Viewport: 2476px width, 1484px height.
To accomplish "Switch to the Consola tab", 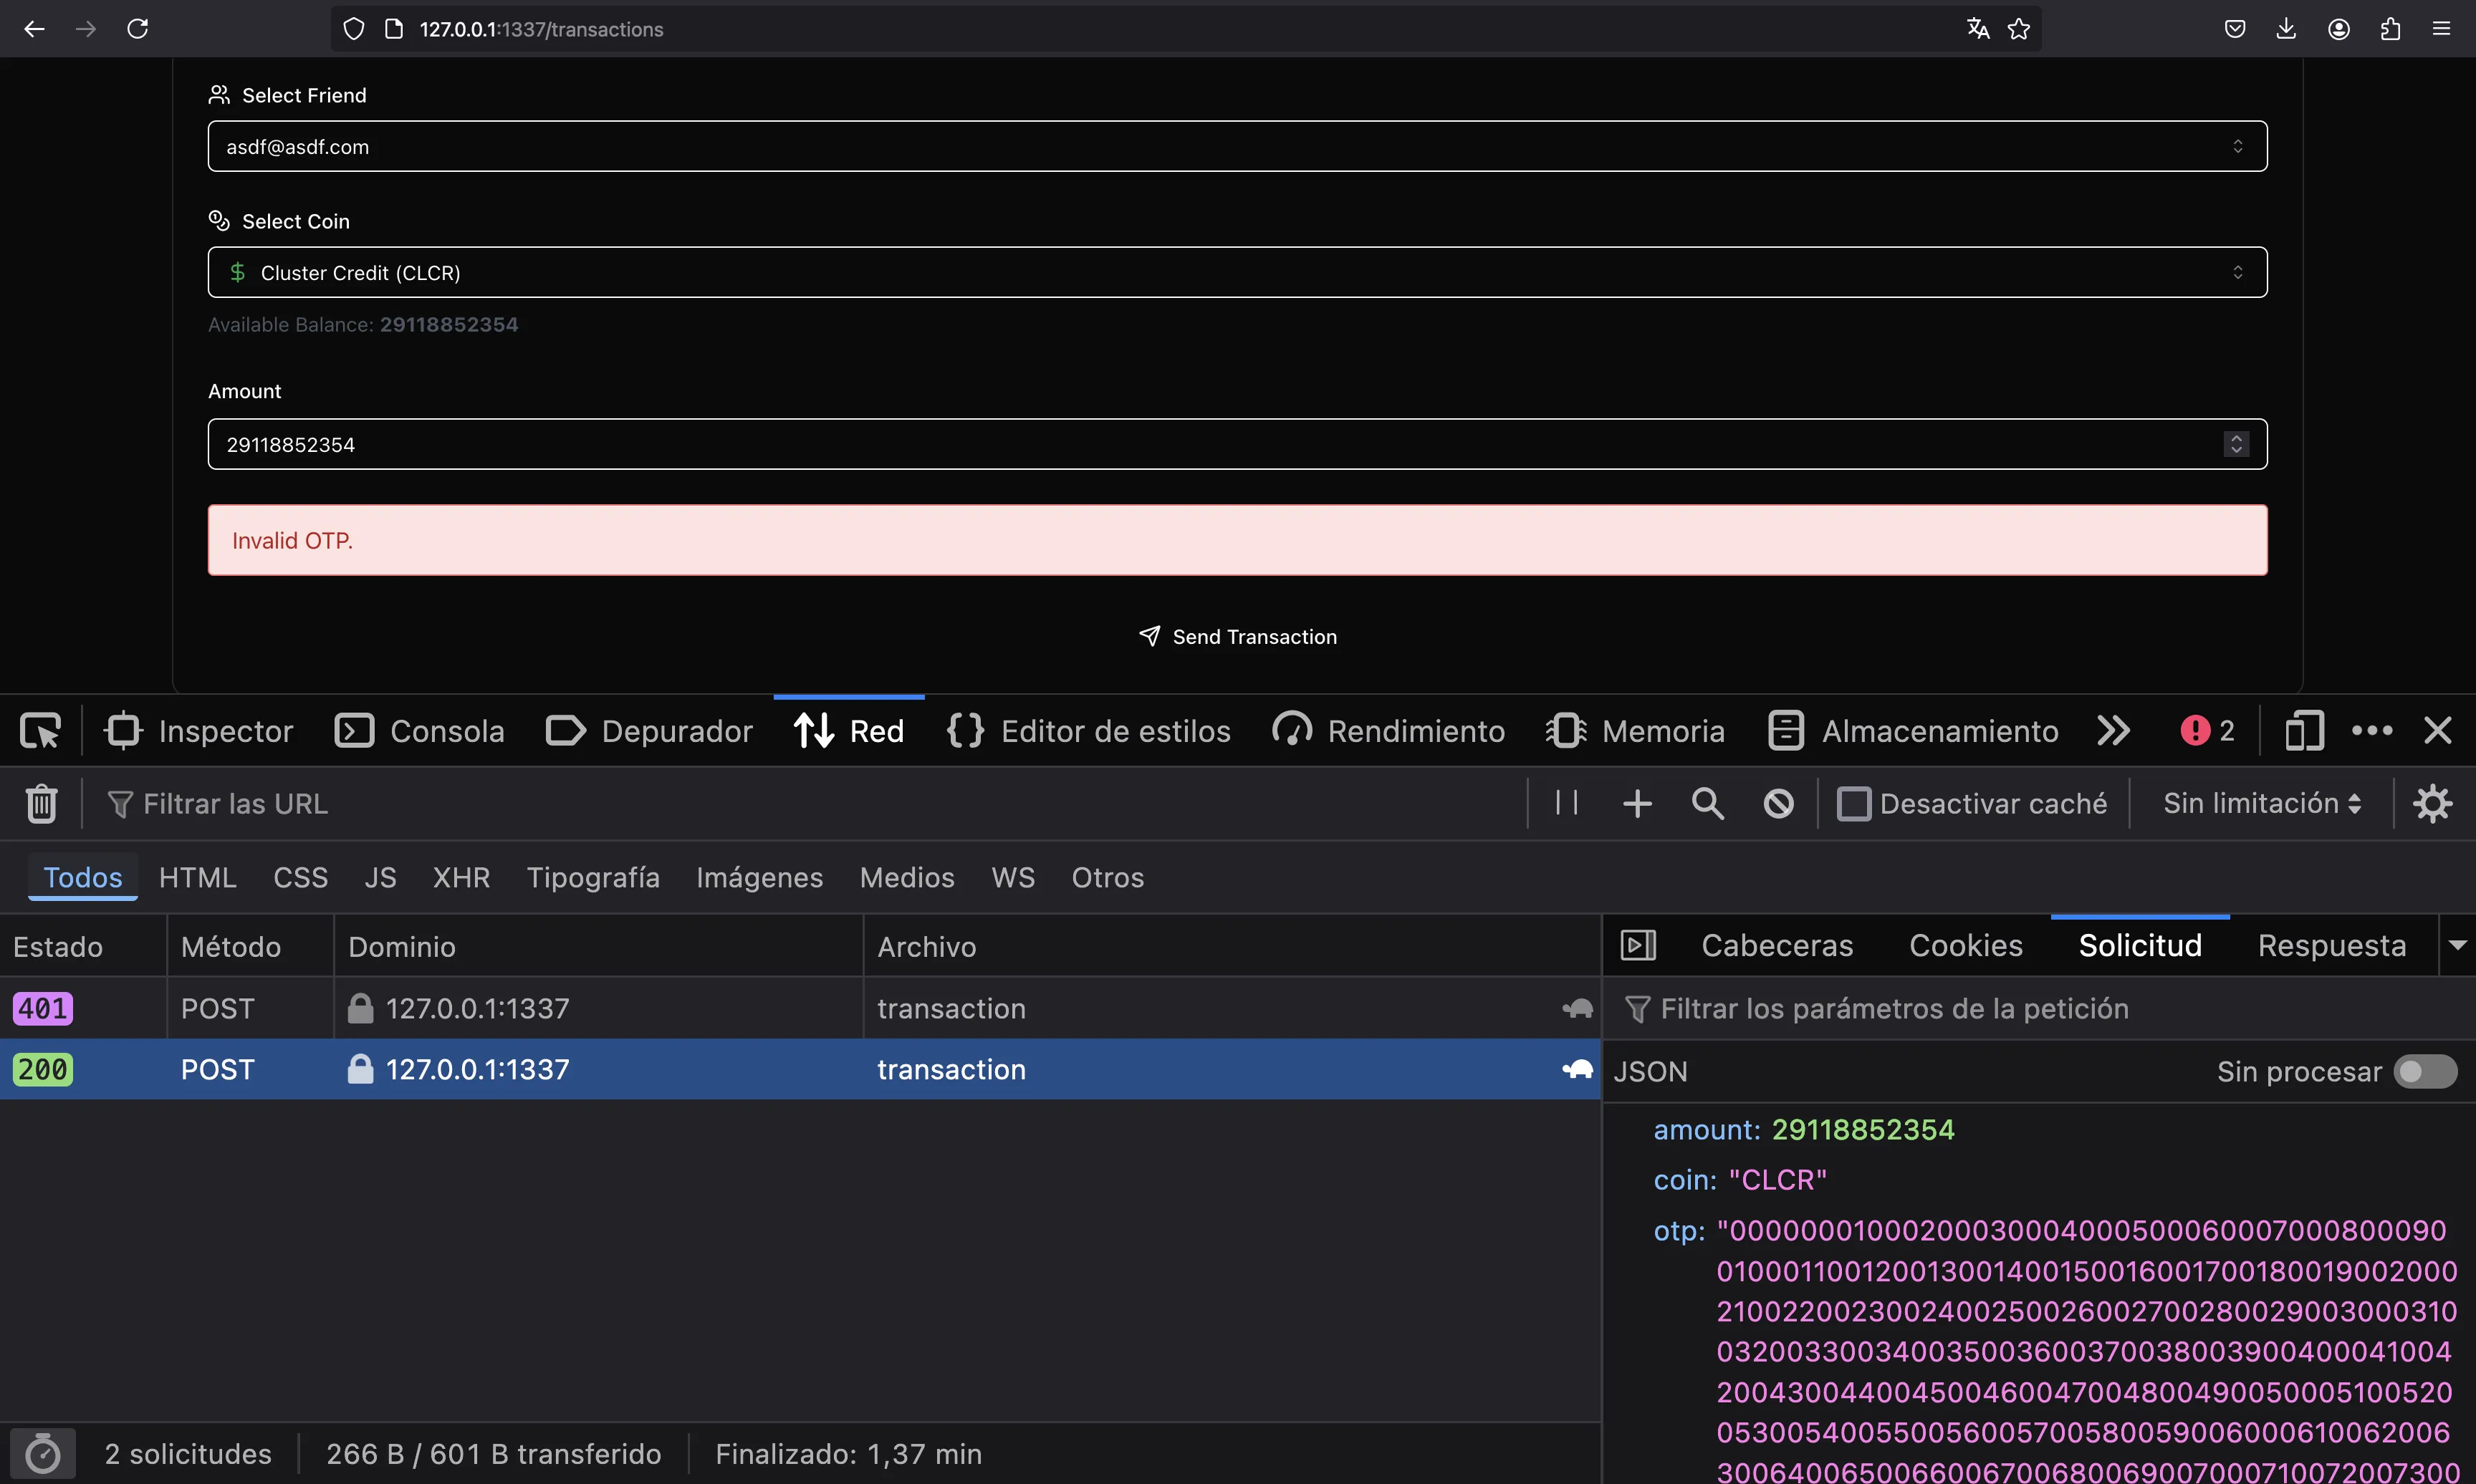I will 419,731.
